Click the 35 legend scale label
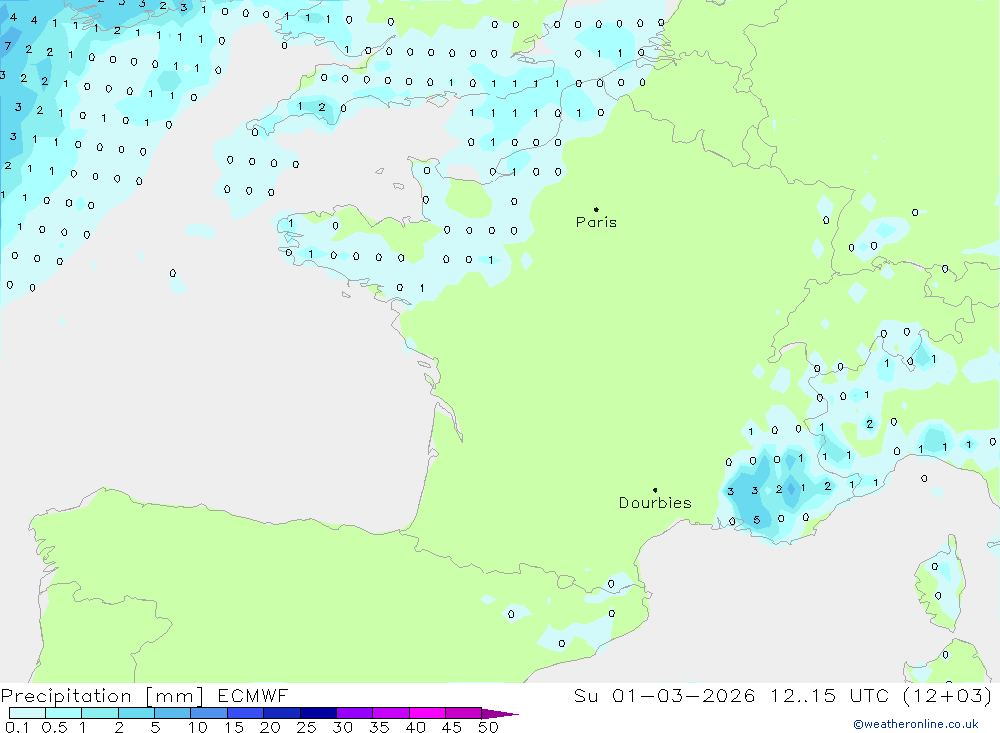 379,727
